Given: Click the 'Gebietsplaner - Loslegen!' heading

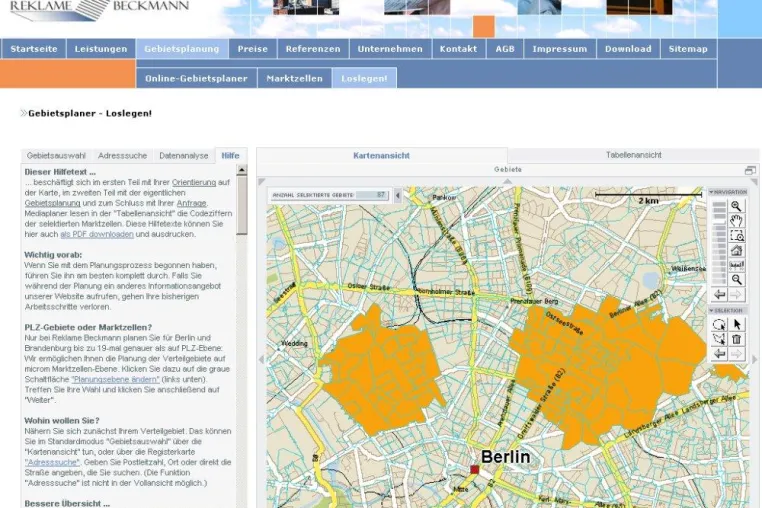Looking at the screenshot, I should coord(90,113).
